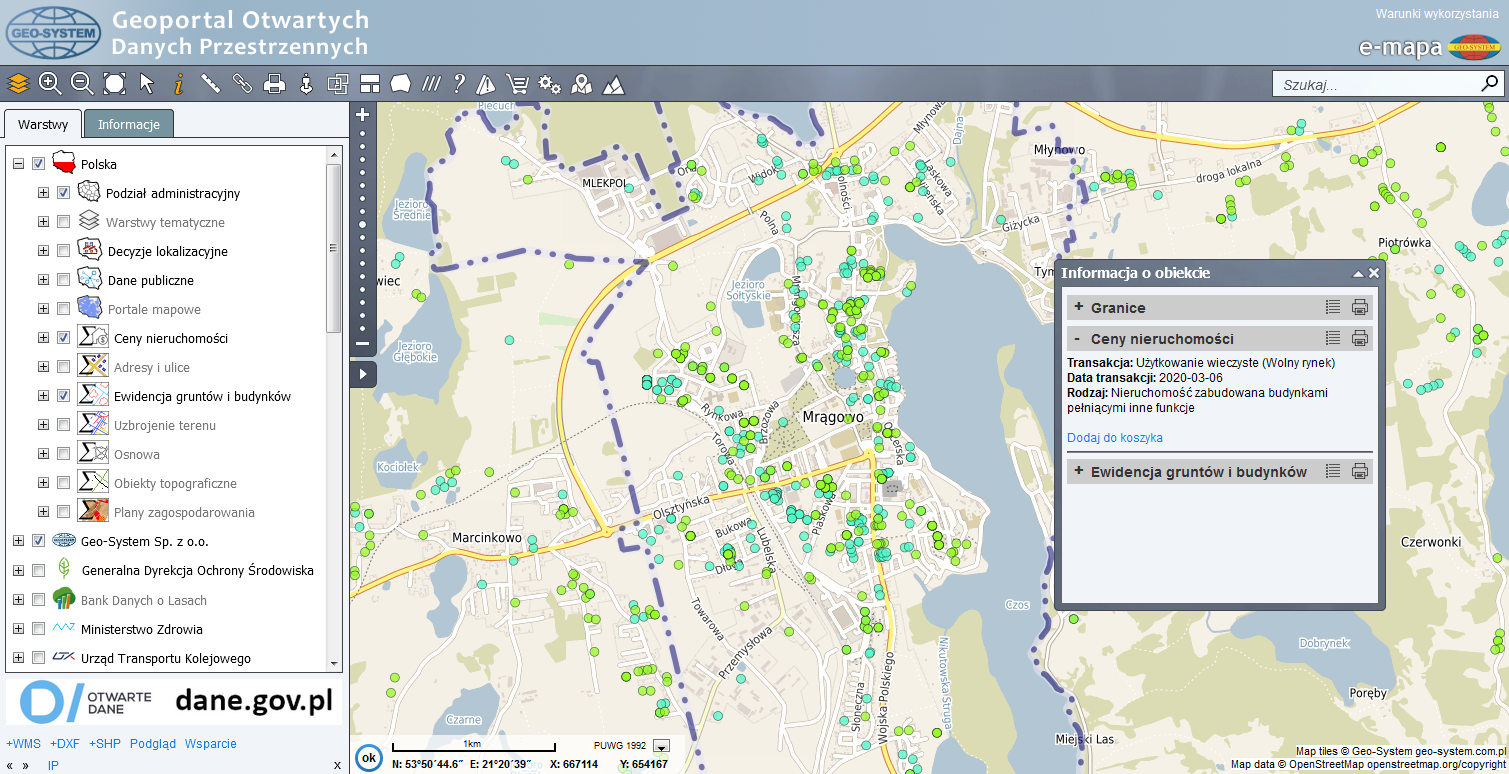Collapse the Polska tree node
The width and height of the screenshot is (1509, 774).
[18, 164]
